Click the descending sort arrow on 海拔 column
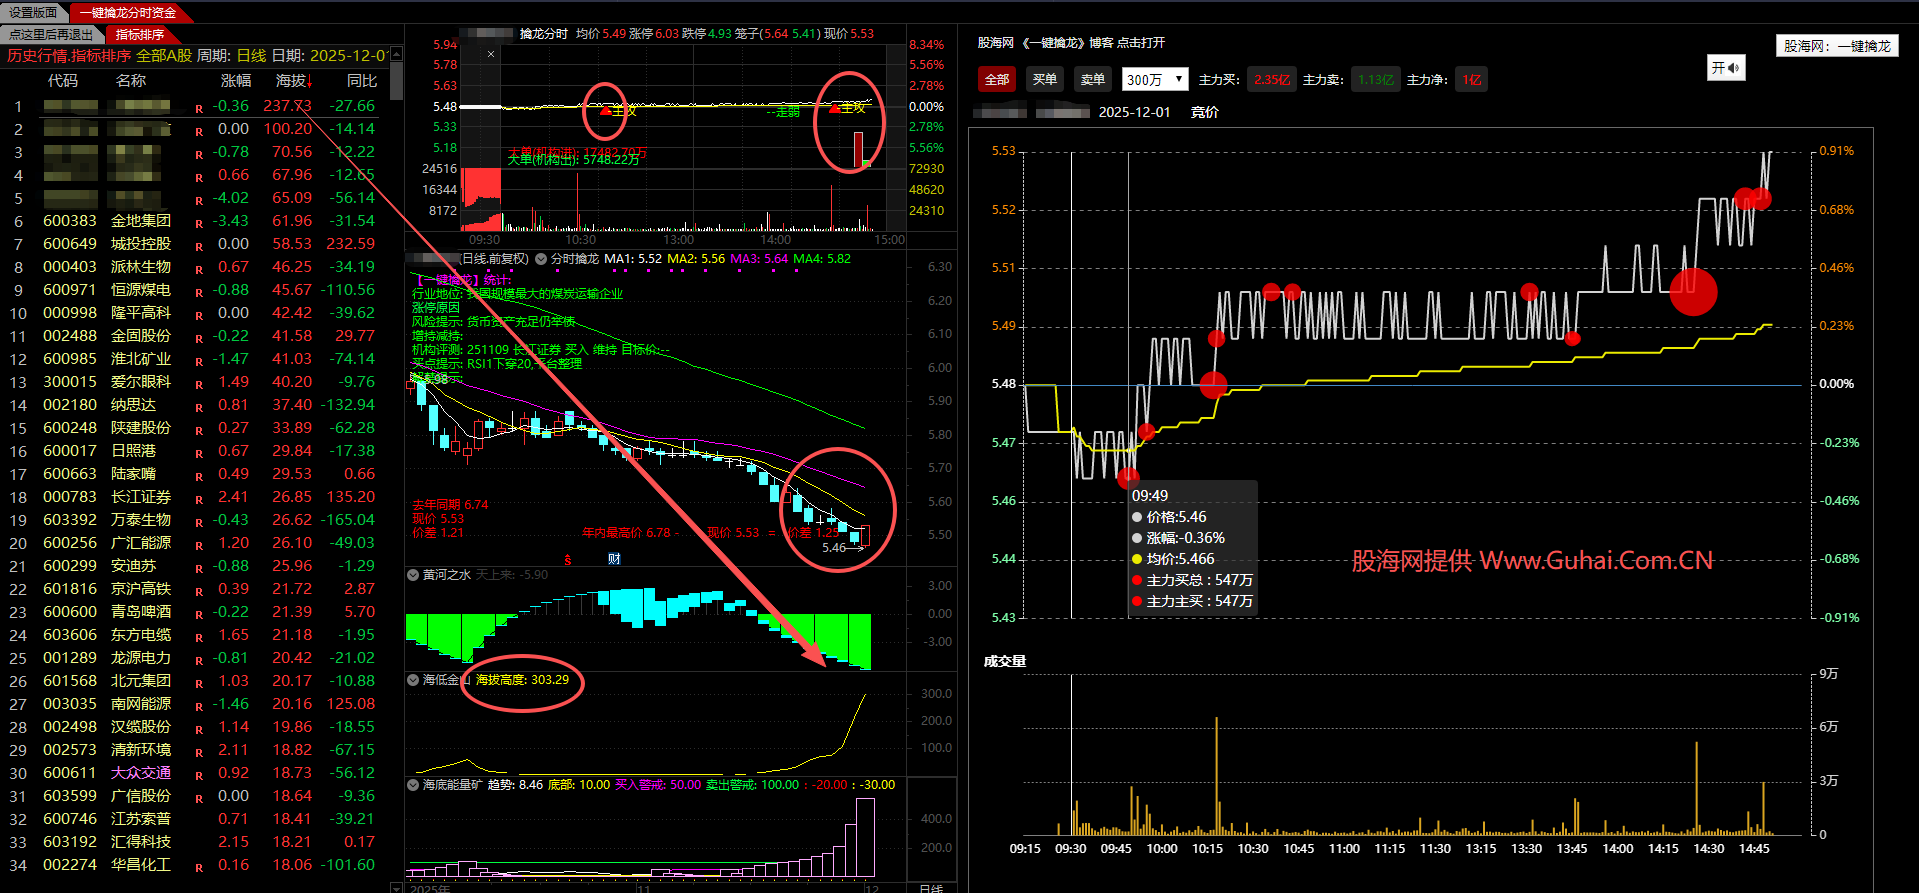 click(x=310, y=82)
